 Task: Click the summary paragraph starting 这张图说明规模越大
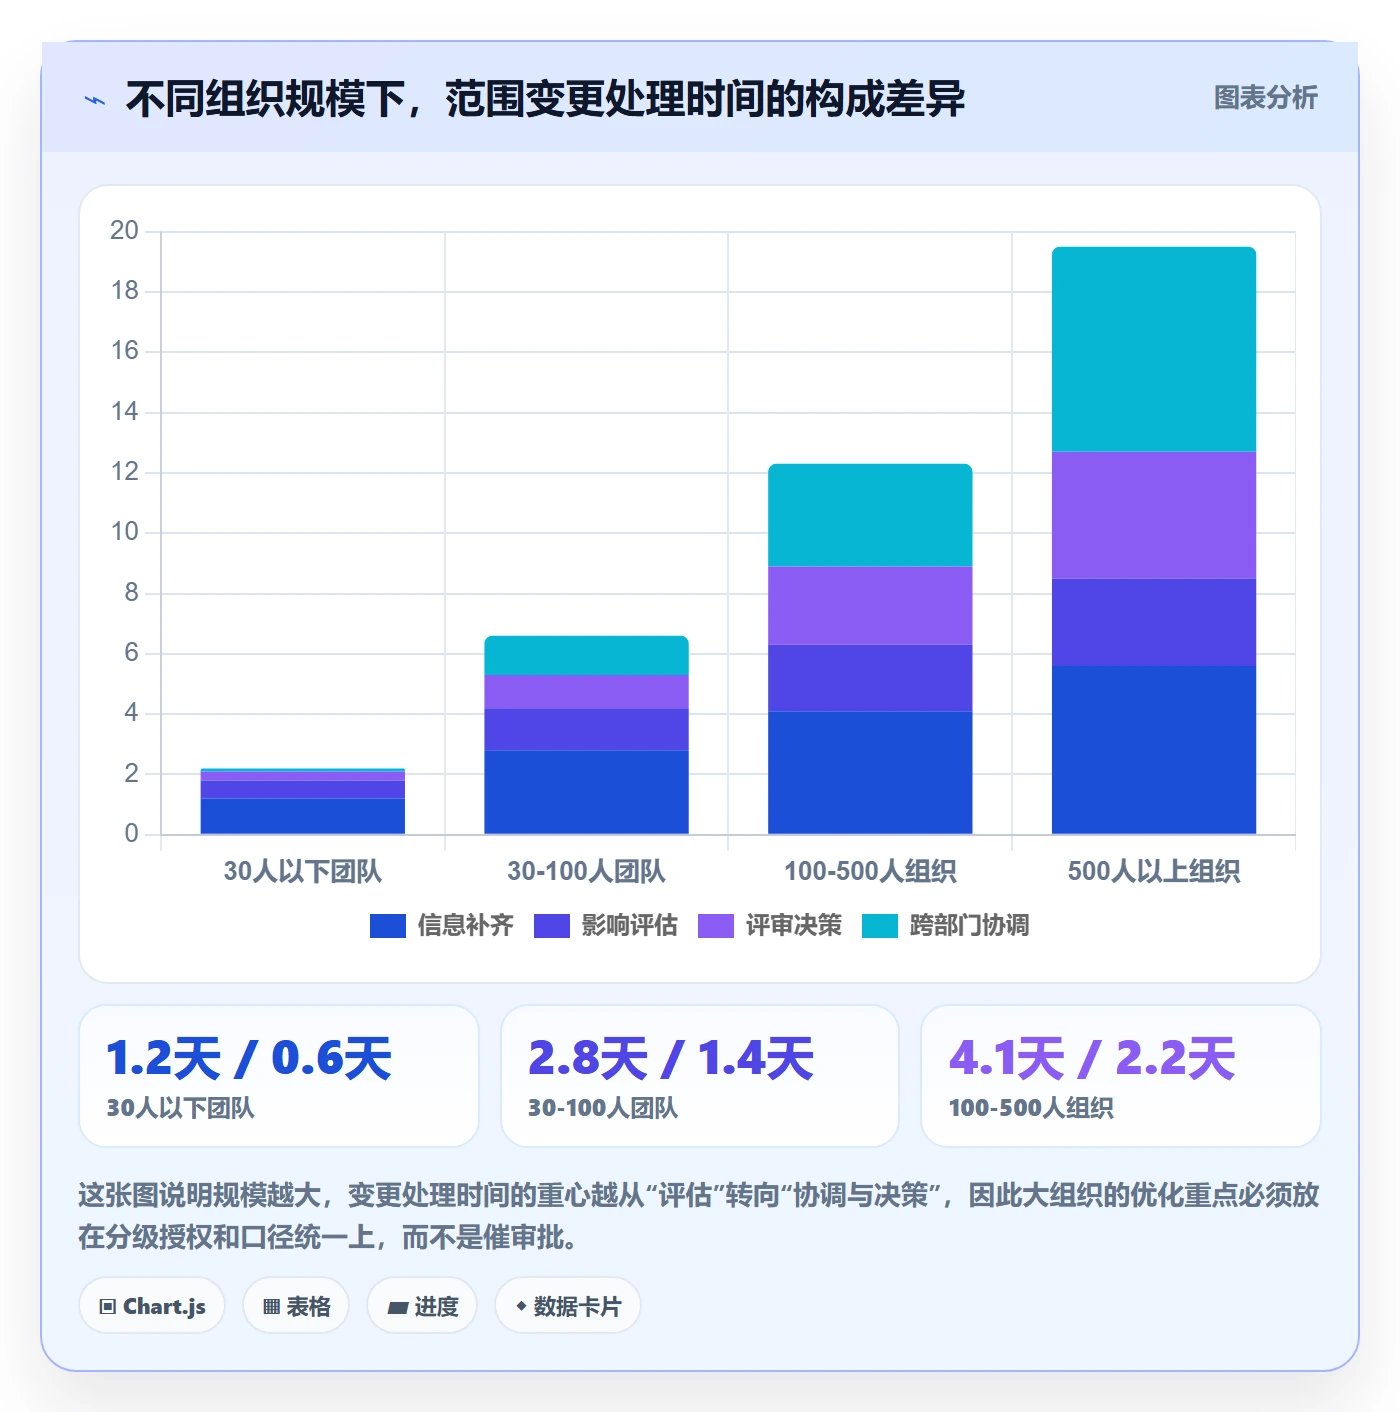pos(699,1216)
